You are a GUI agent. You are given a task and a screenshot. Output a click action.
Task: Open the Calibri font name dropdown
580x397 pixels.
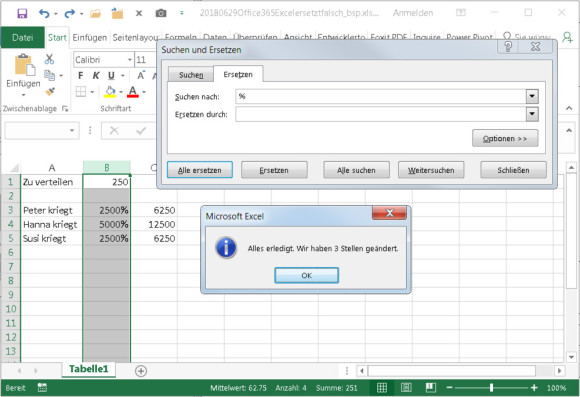click(130, 60)
